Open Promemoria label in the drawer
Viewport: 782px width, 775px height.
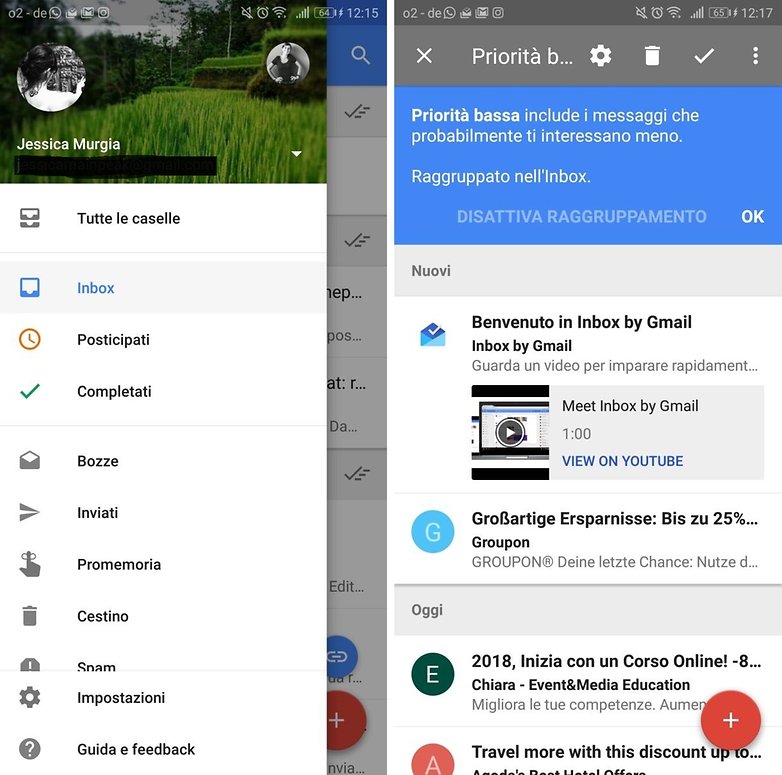[119, 564]
